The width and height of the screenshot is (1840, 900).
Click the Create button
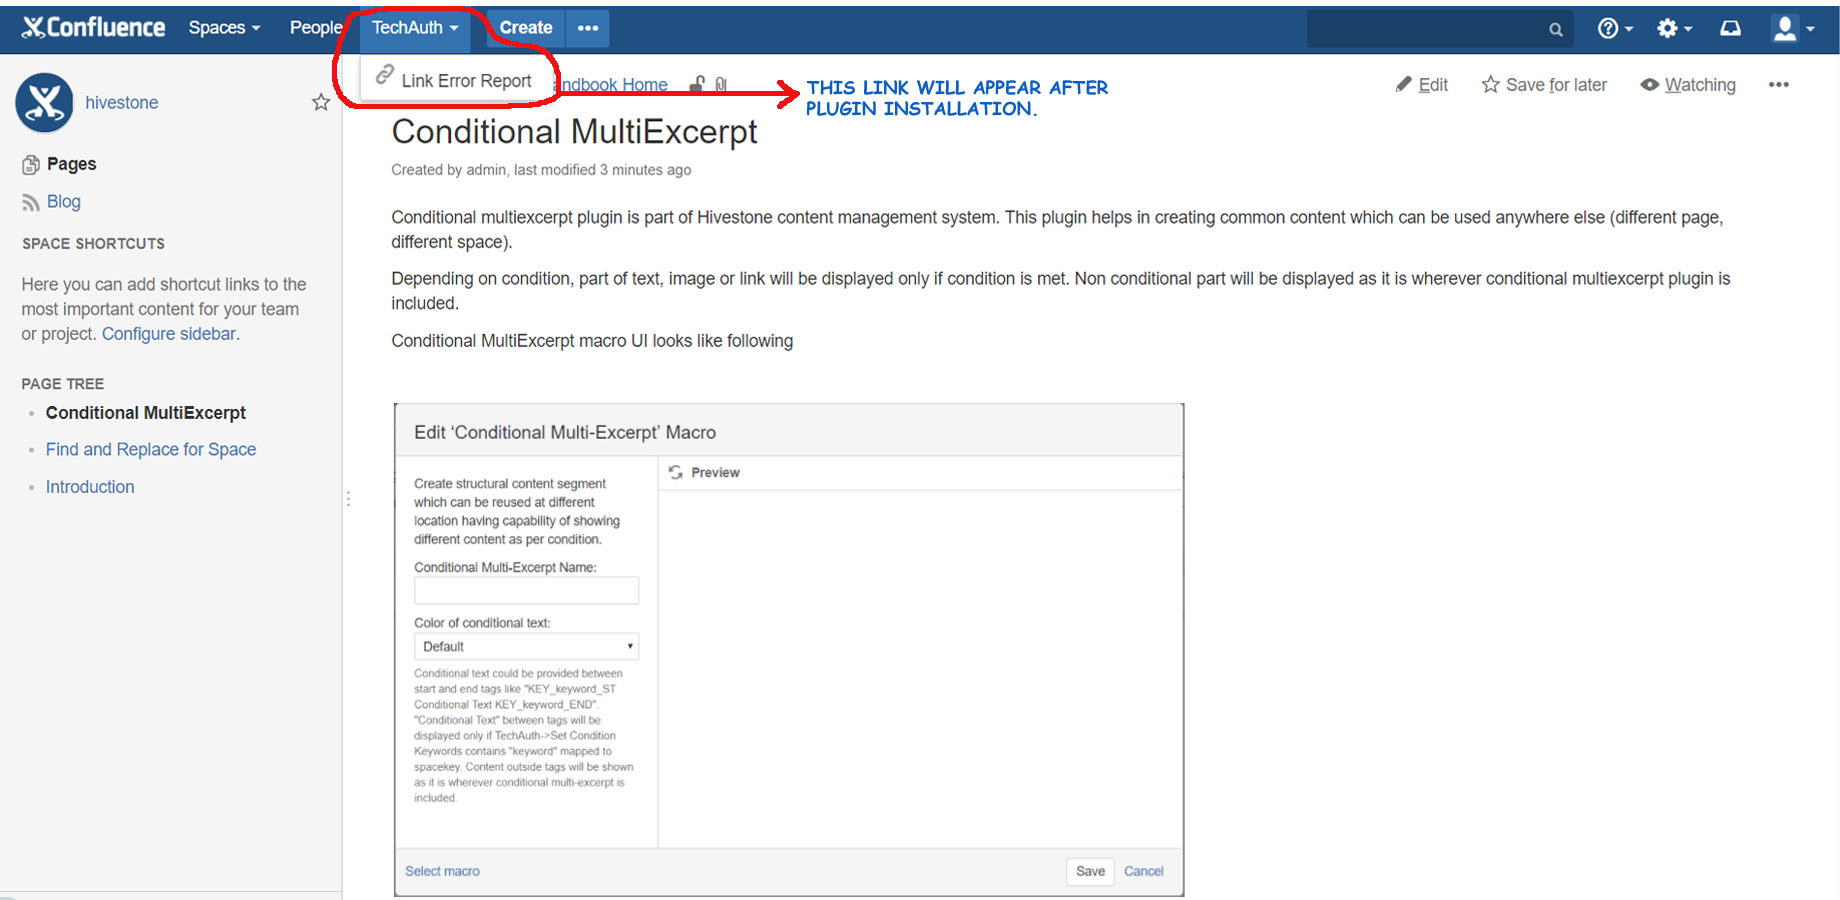526,28
